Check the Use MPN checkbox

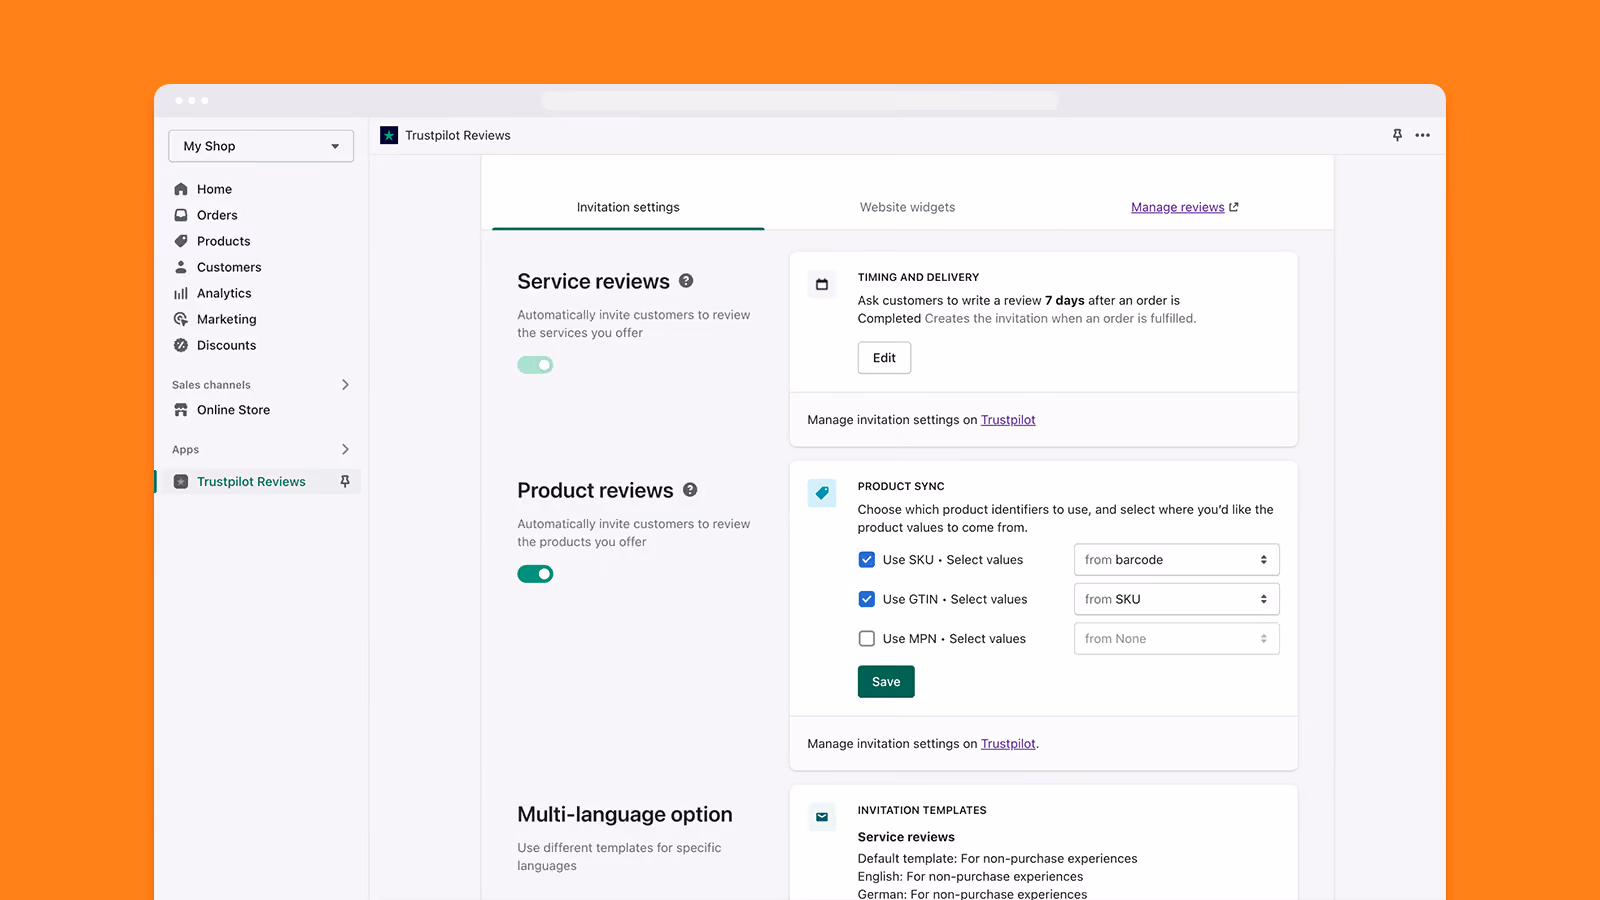pos(867,639)
